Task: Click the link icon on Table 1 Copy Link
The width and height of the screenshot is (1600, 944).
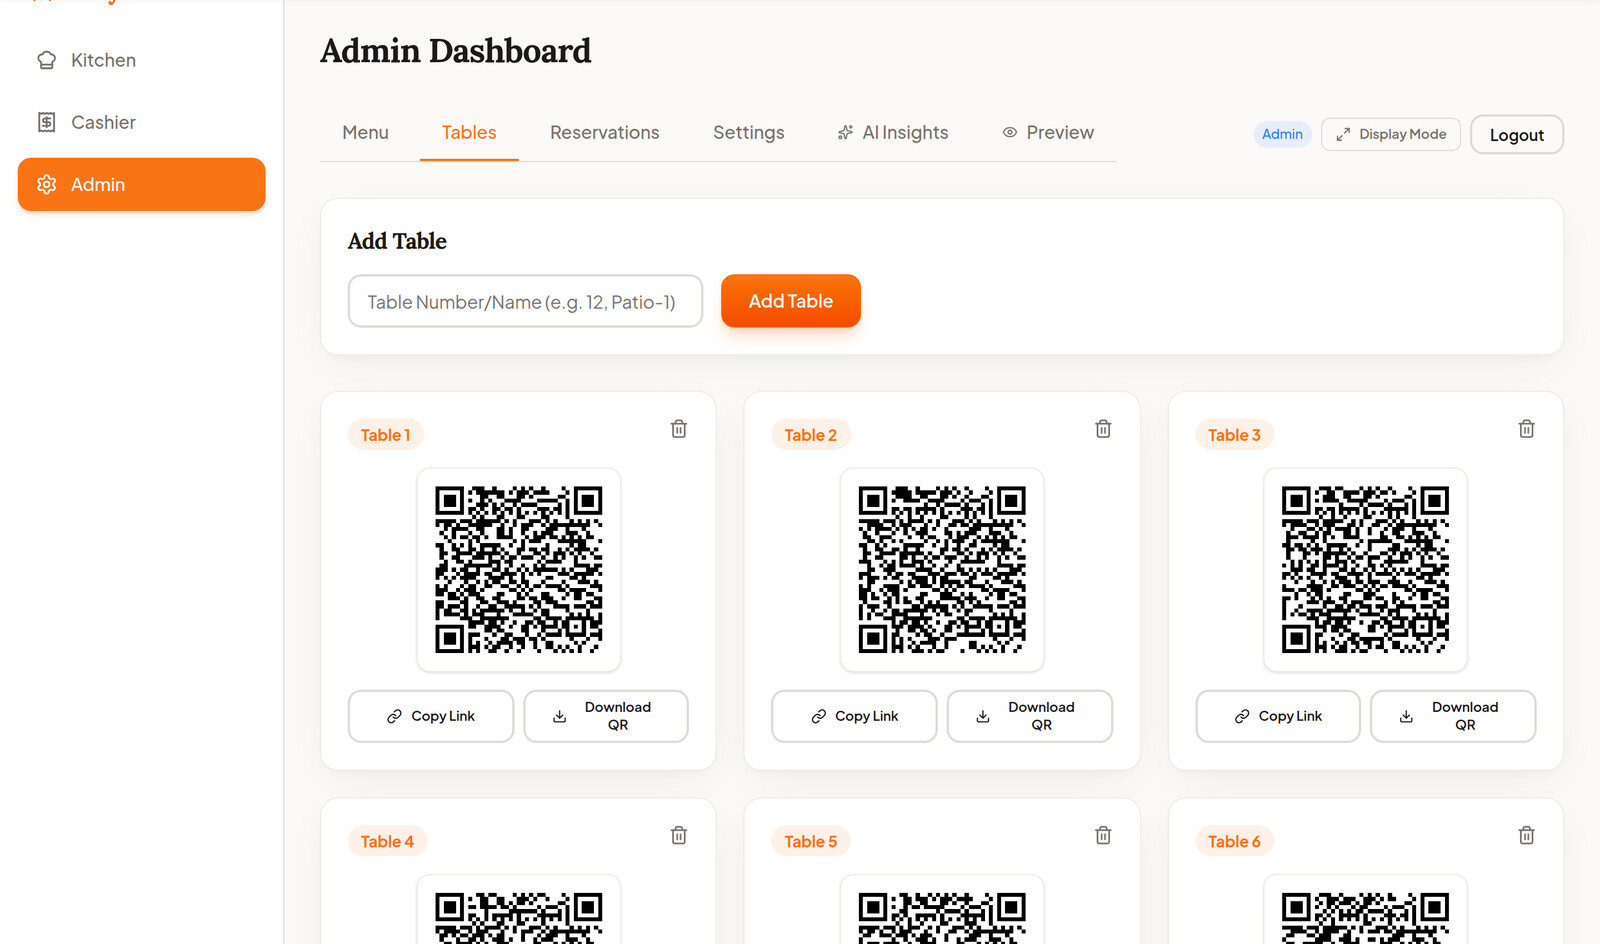Action: point(395,716)
